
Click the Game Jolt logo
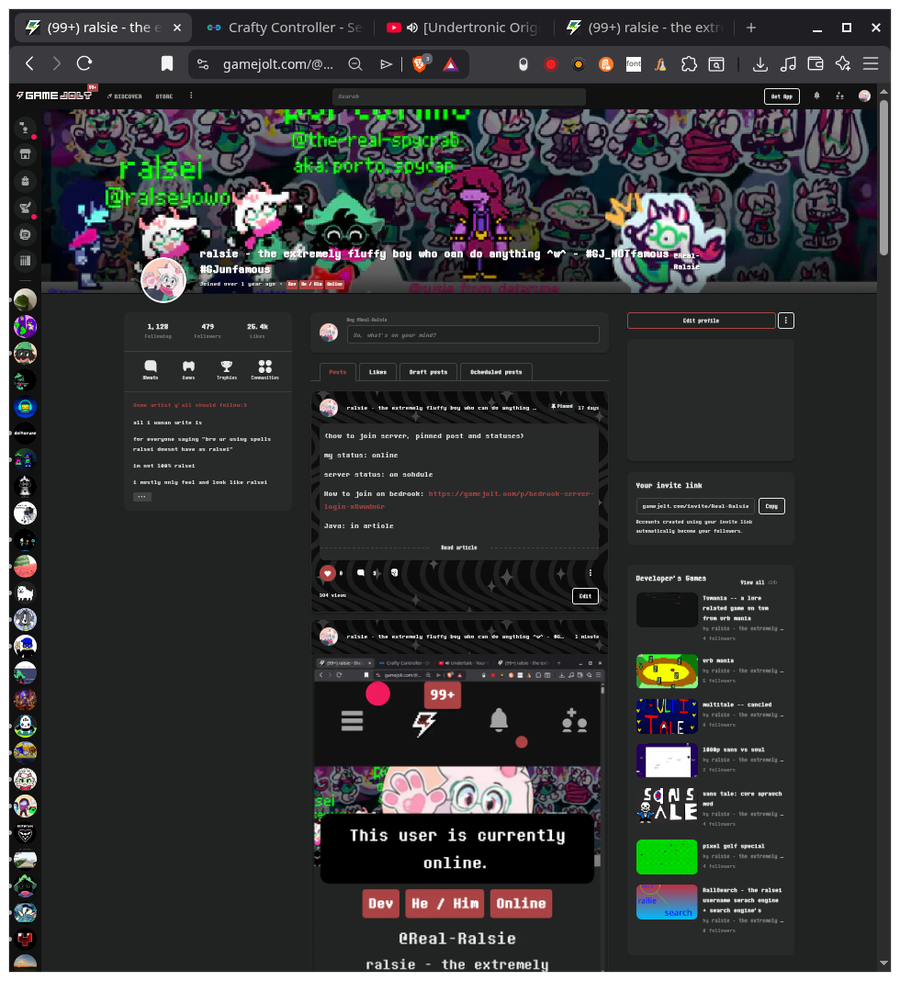click(54, 96)
